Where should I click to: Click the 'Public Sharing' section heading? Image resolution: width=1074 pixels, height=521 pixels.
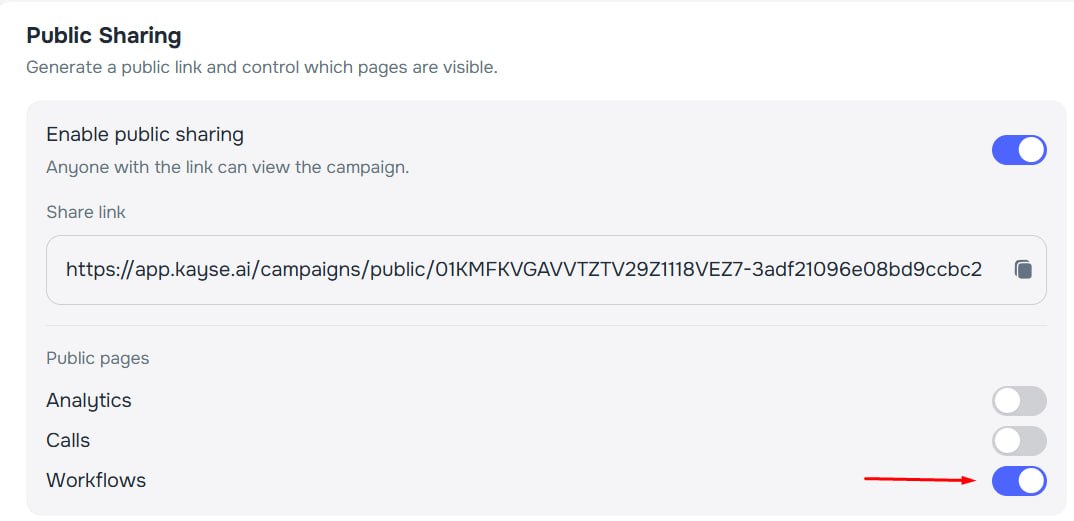click(104, 36)
